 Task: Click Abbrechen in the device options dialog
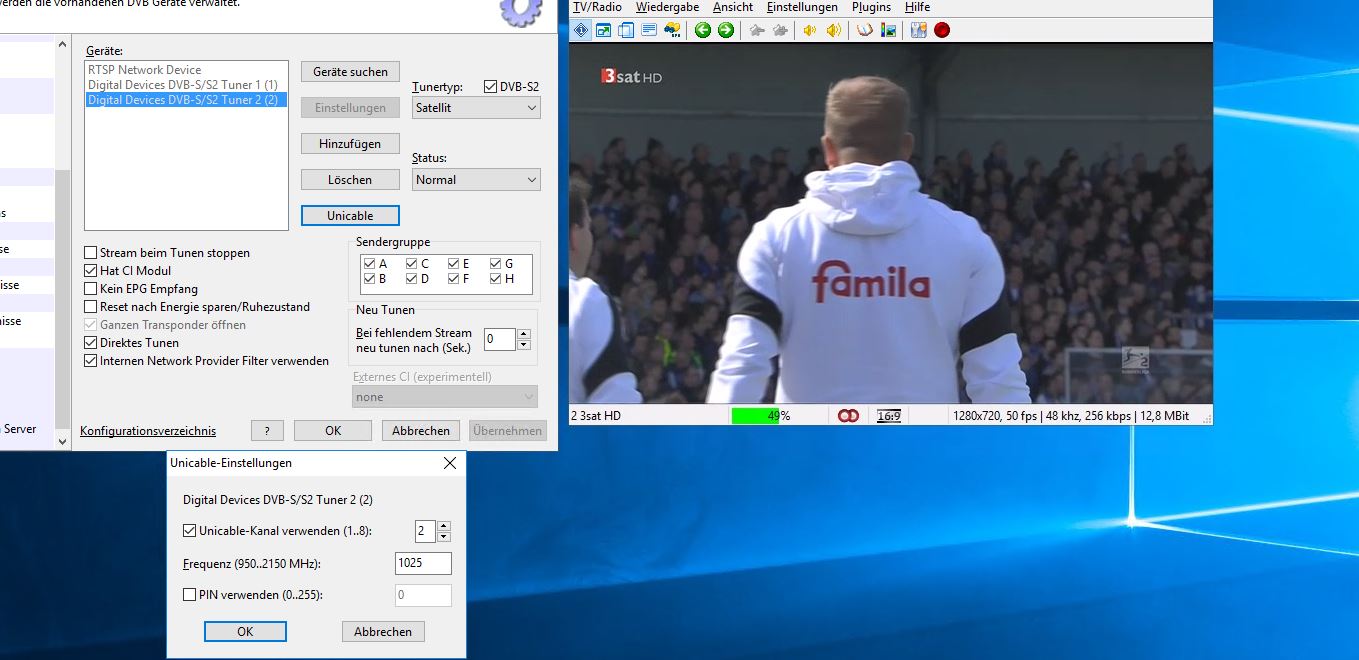pos(420,431)
